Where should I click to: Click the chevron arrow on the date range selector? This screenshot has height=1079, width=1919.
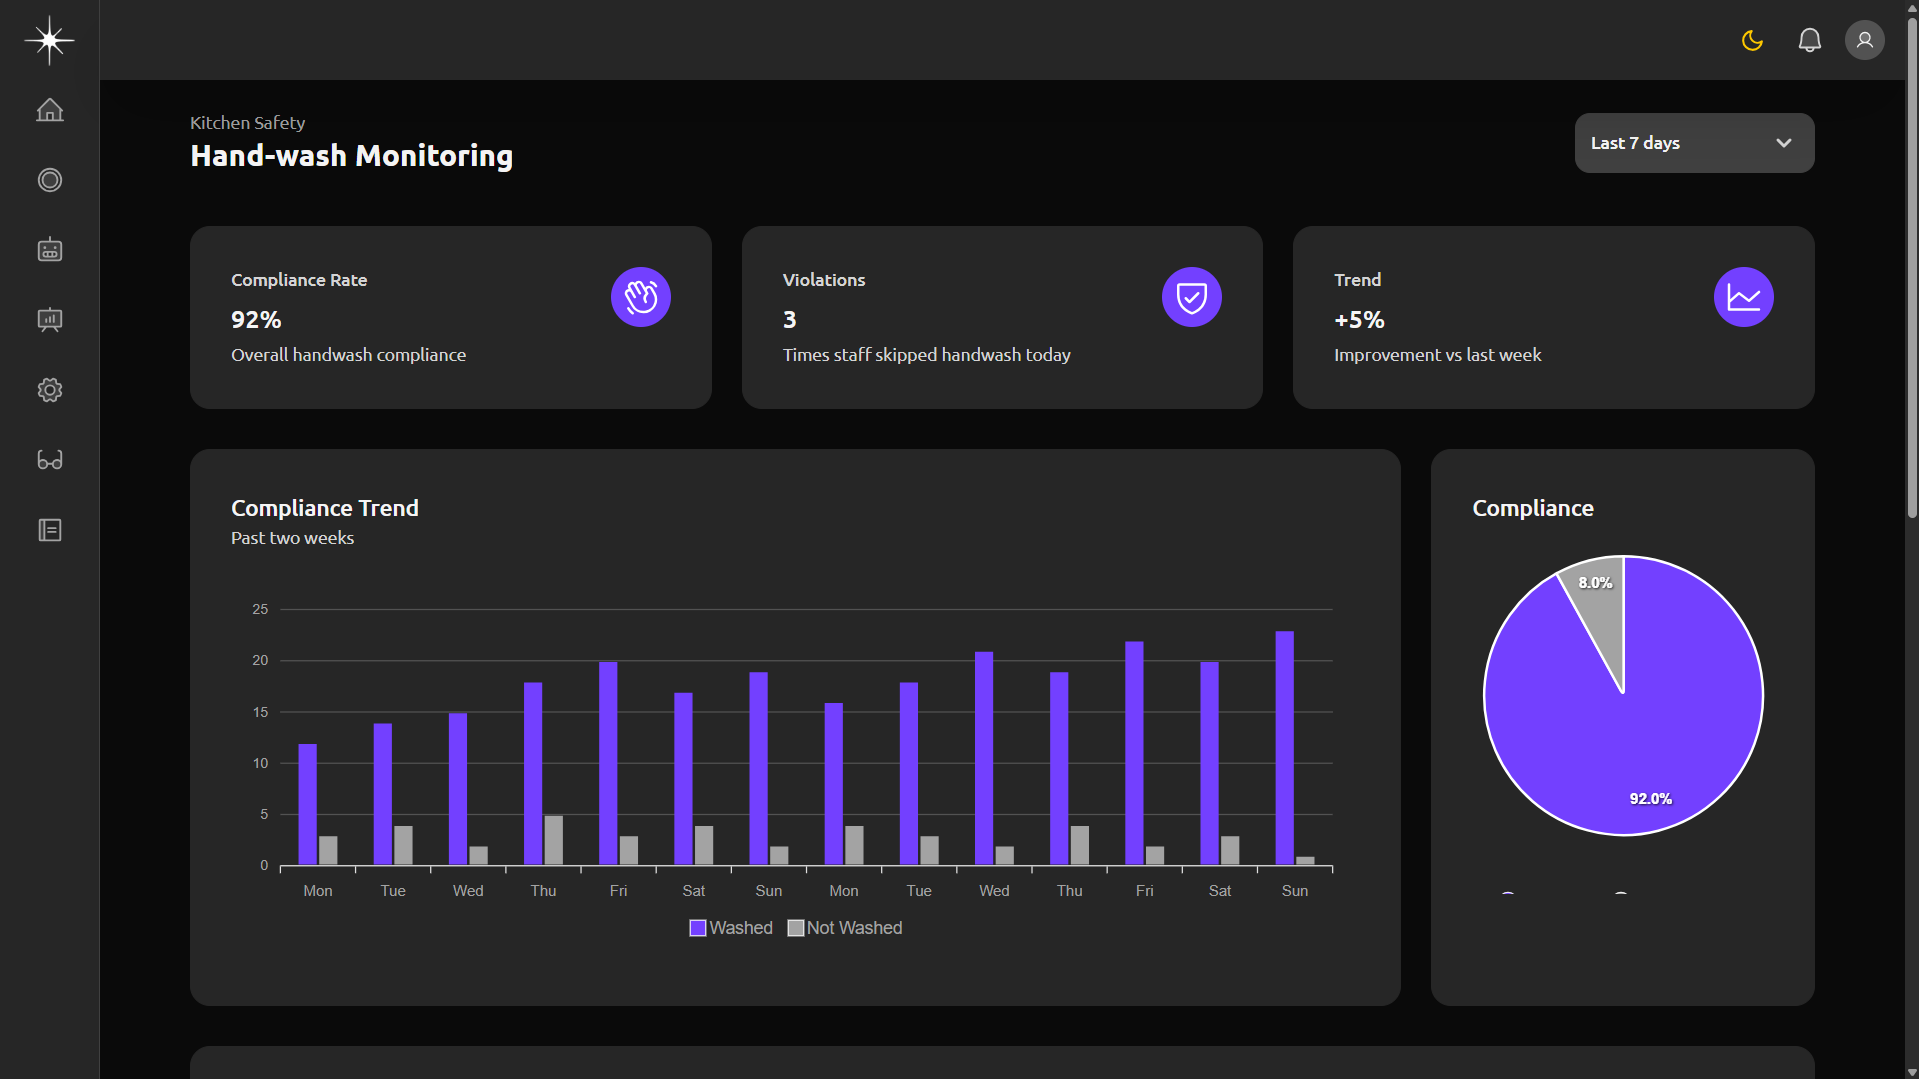point(1783,143)
